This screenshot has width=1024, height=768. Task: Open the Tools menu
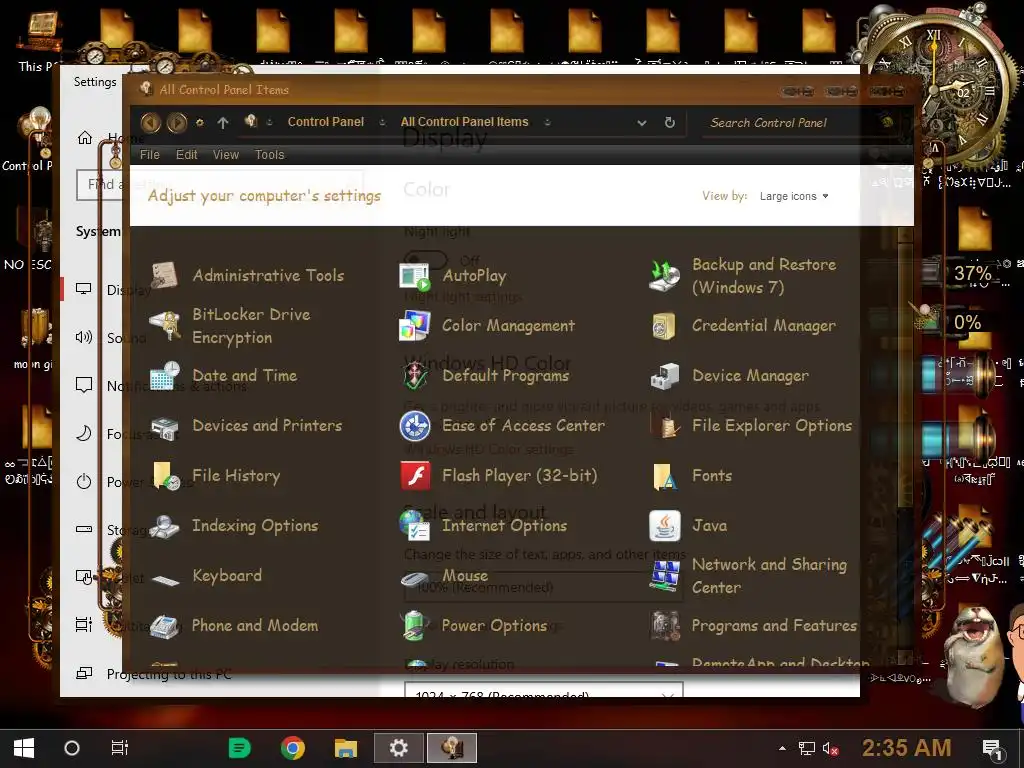click(269, 155)
